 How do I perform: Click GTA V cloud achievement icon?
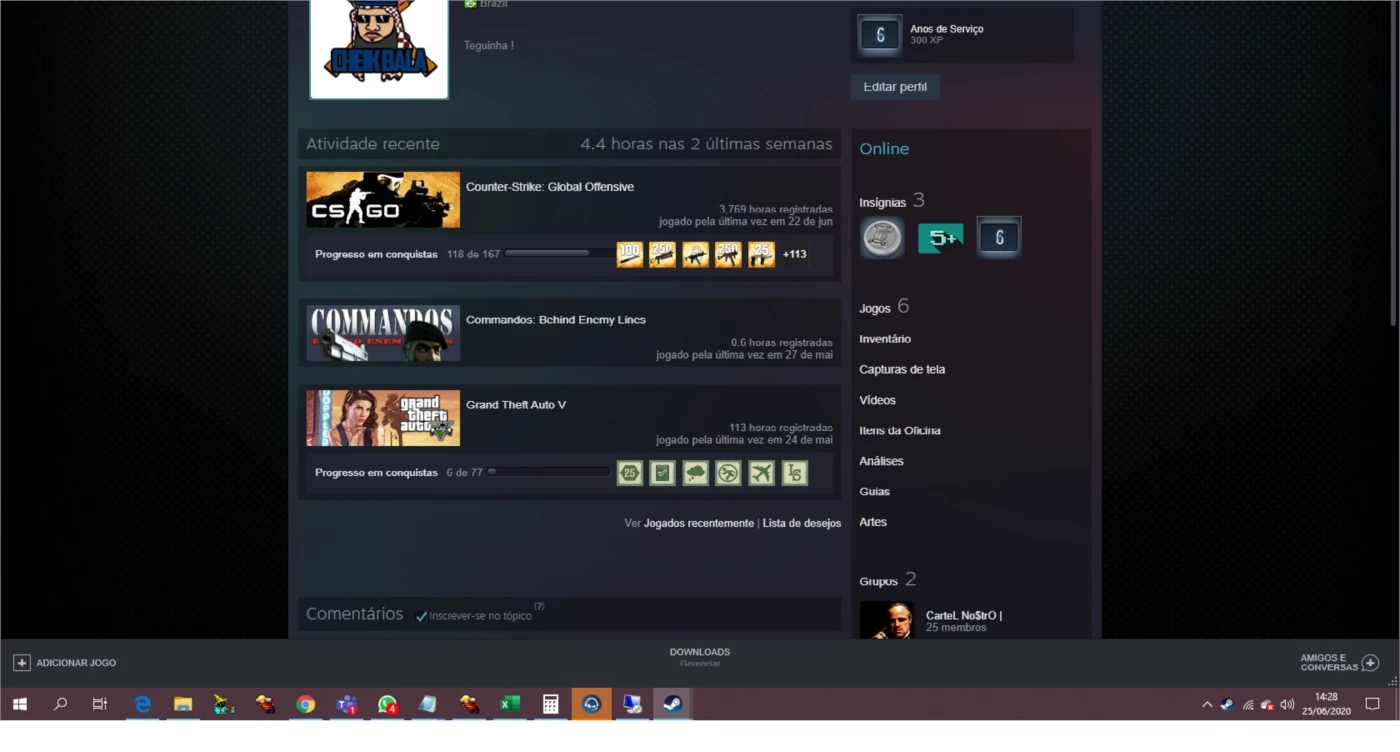(695, 473)
